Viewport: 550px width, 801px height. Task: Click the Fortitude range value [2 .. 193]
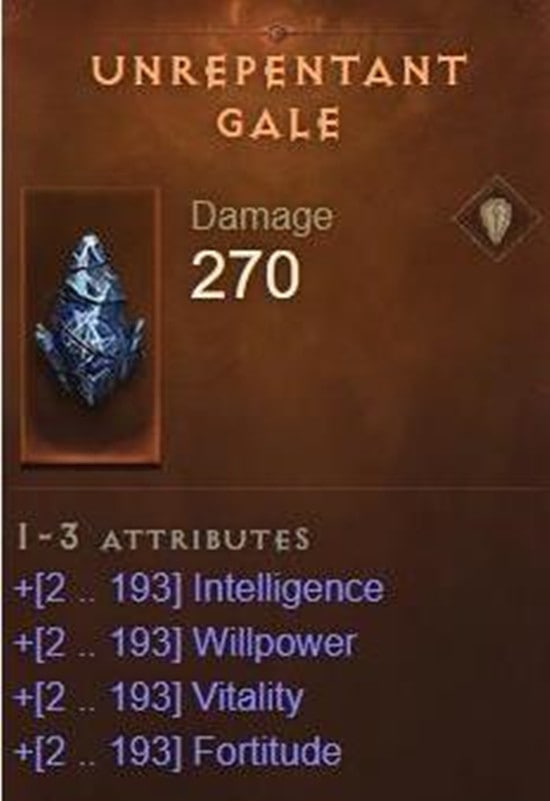(98, 752)
